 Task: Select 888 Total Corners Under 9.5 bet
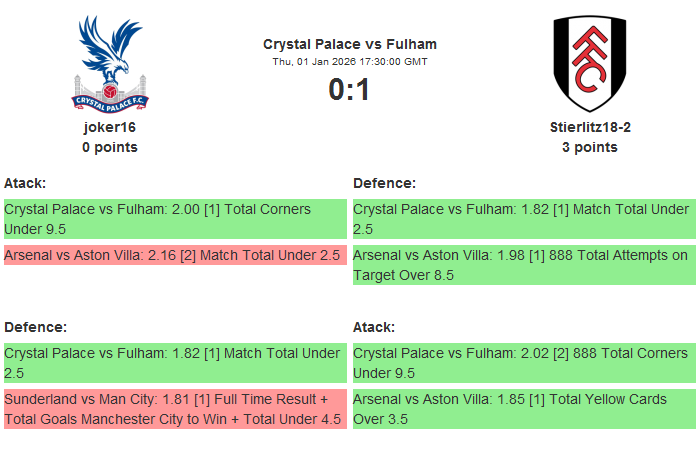point(523,362)
